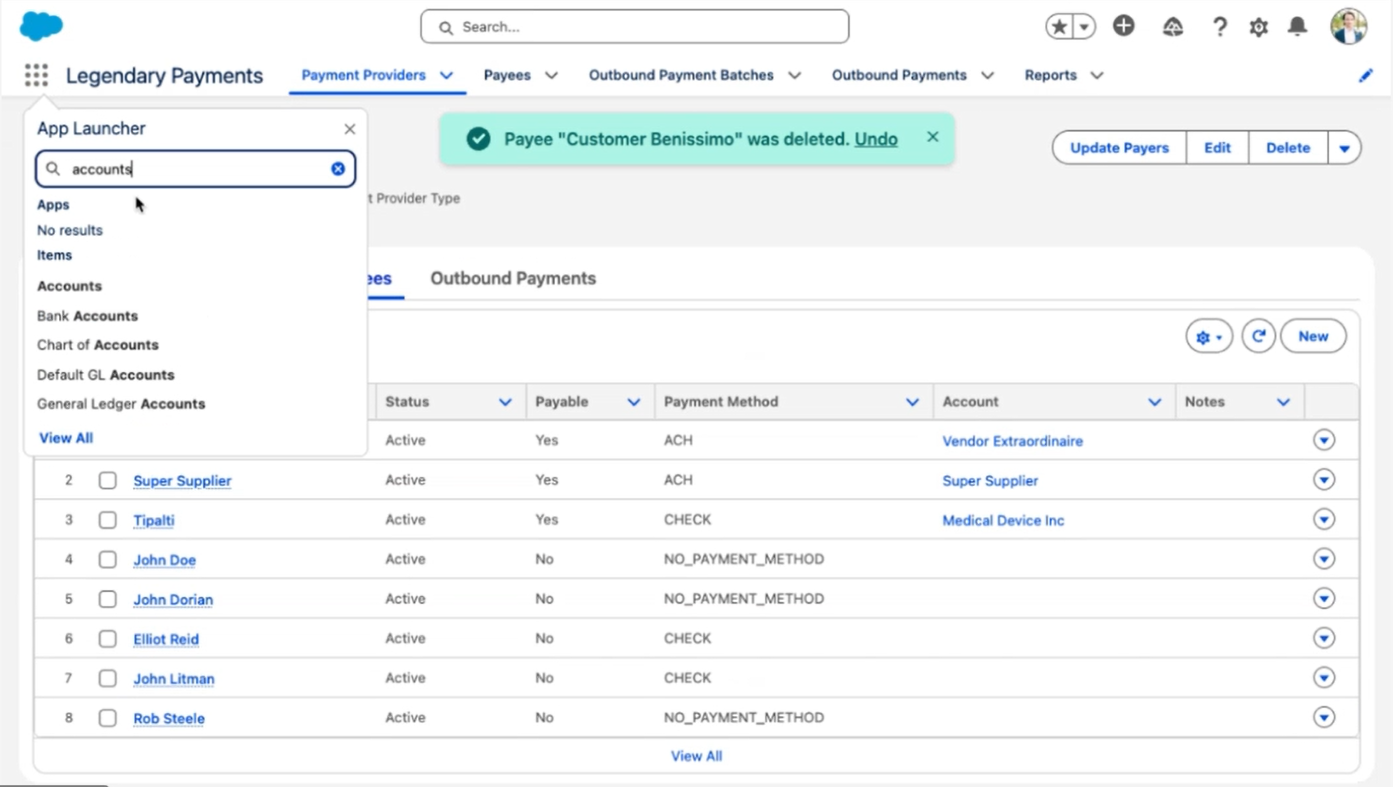1393x787 pixels.
Task: Tick the checkbox for John Doe
Action: (x=107, y=560)
